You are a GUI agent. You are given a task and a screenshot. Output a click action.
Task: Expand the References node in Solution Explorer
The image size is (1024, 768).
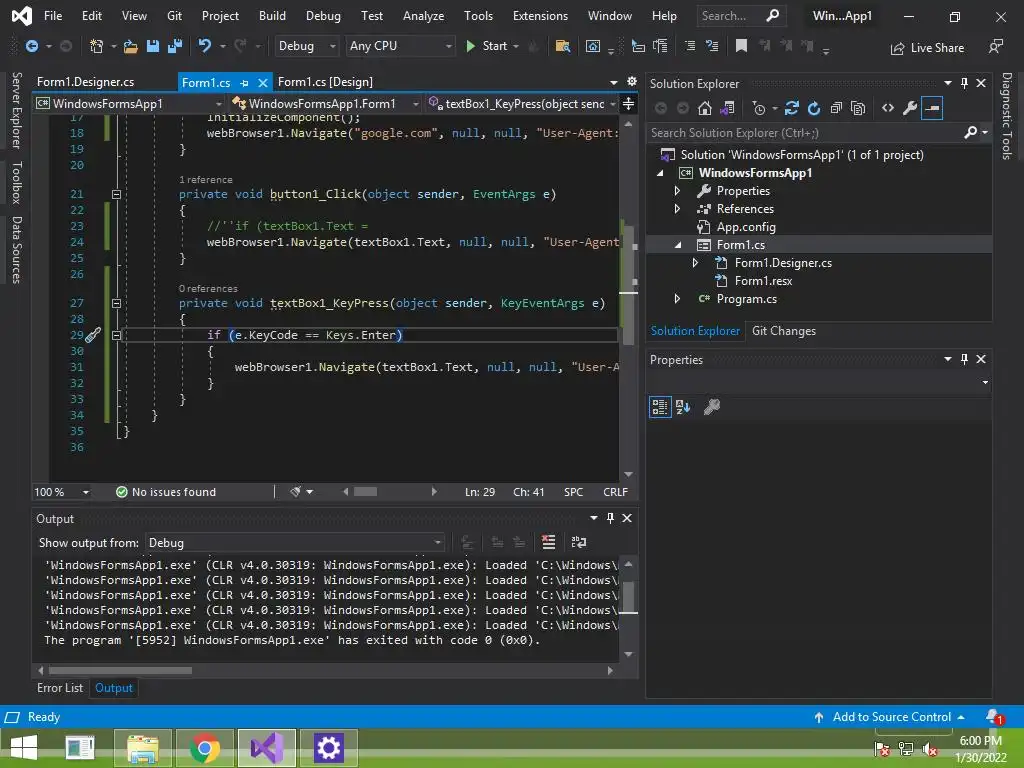pos(677,209)
